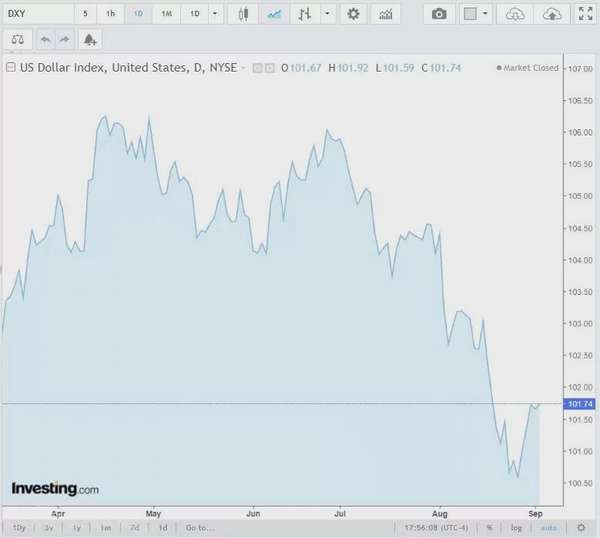Open the Go to... date dialog
This screenshot has width=600, height=538.
[x=201, y=528]
